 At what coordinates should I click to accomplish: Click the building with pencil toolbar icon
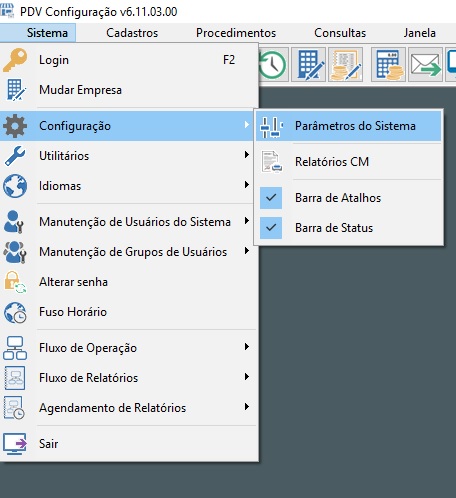tap(309, 65)
